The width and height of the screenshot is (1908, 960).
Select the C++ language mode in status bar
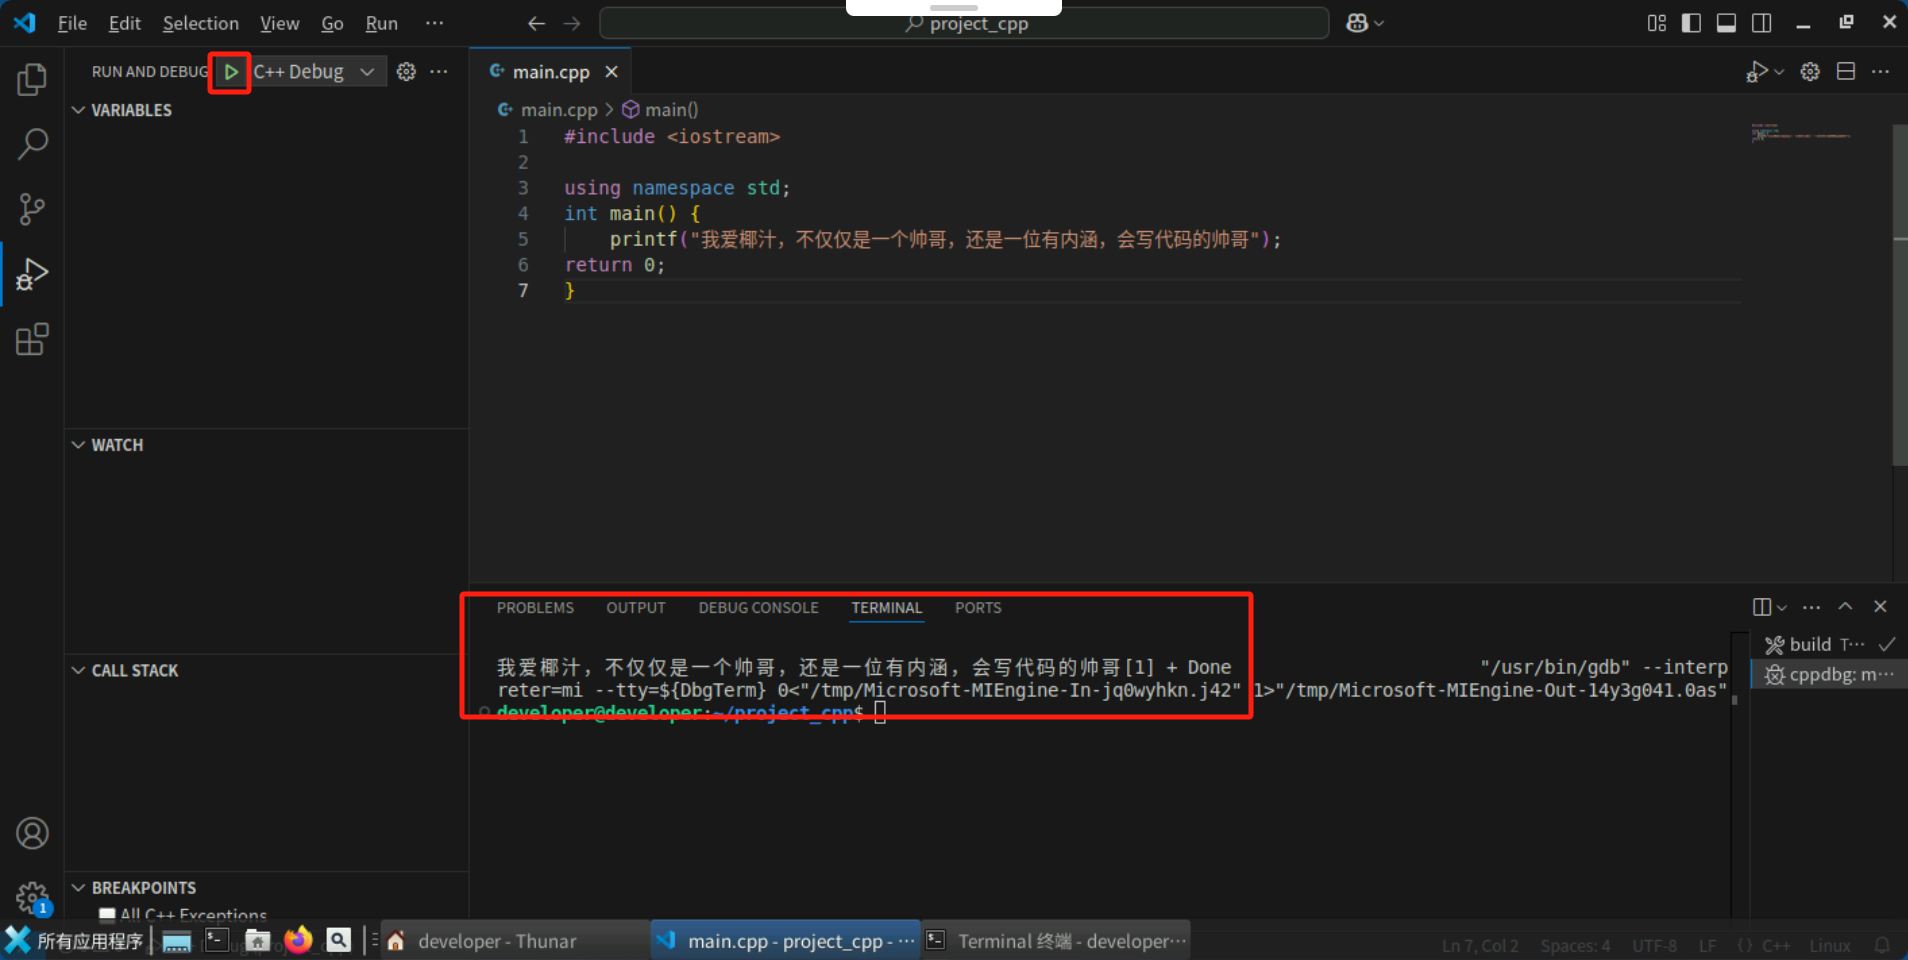pos(1775,944)
